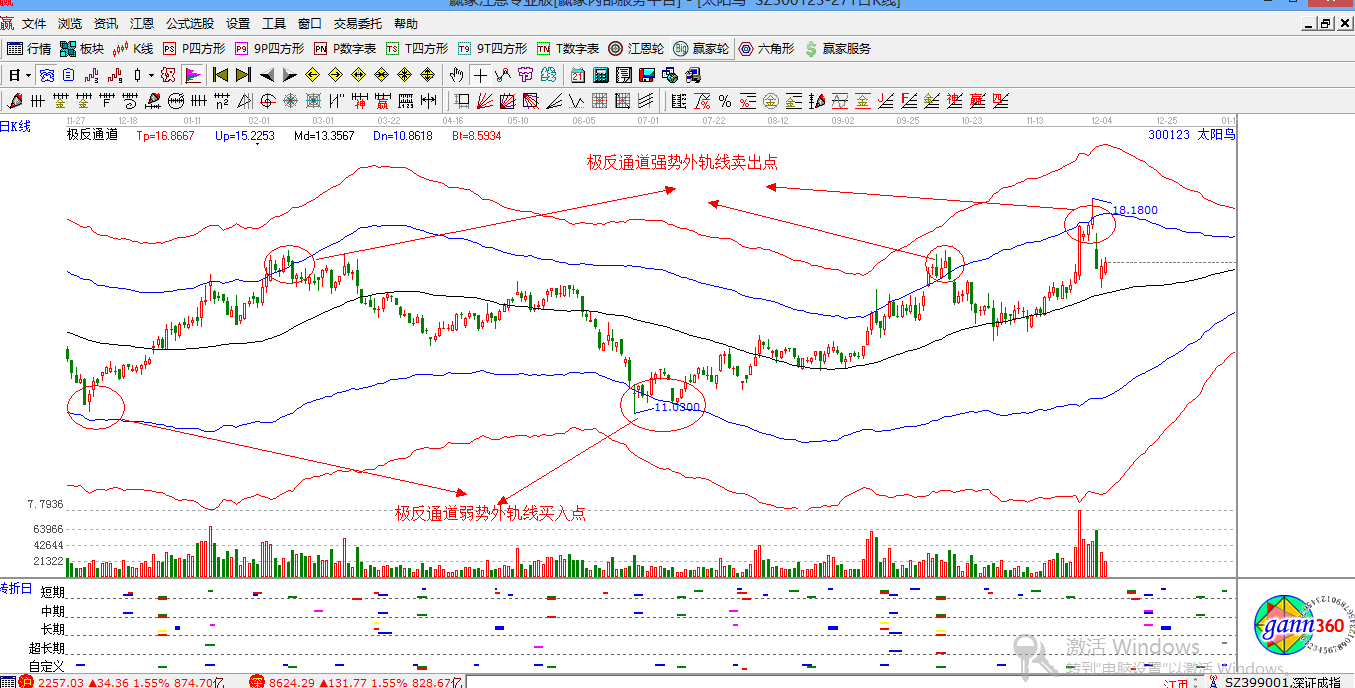Screen dimensions: 1355x688
Task: Open the calendar (21) toolbar icon
Action: [x=577, y=74]
